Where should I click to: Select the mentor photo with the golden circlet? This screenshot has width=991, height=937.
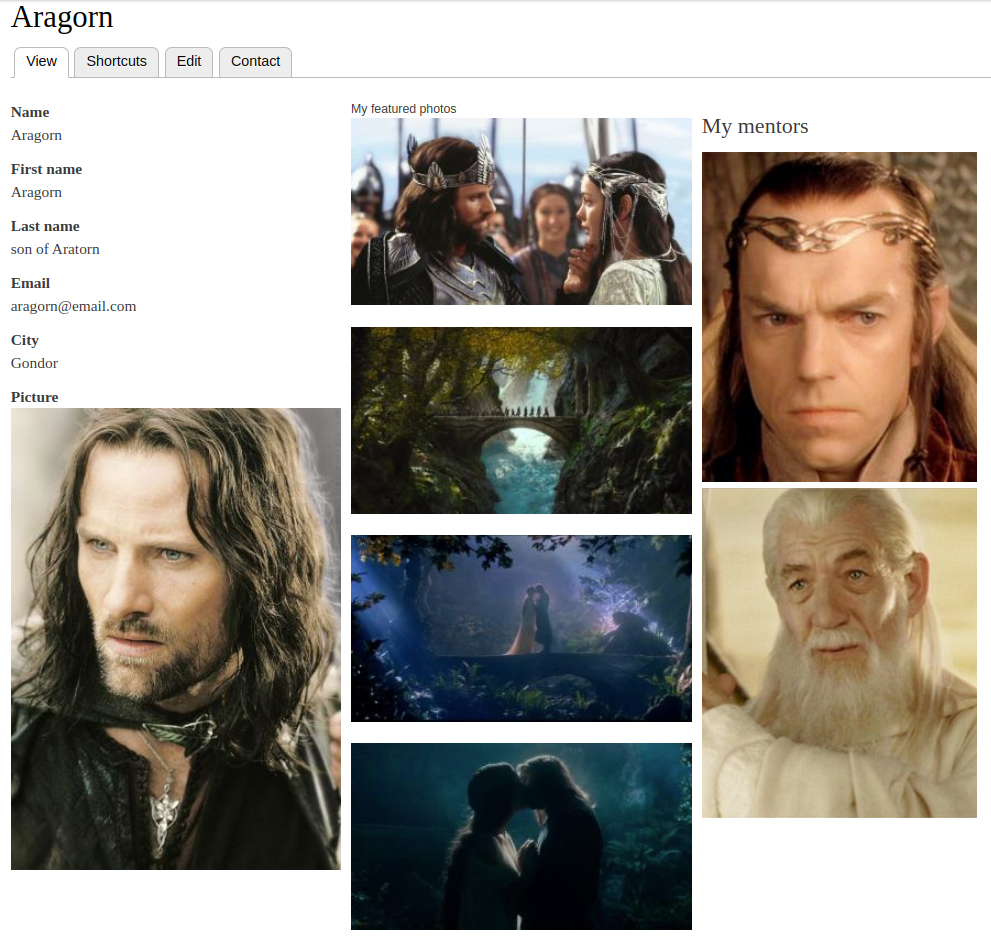[839, 317]
